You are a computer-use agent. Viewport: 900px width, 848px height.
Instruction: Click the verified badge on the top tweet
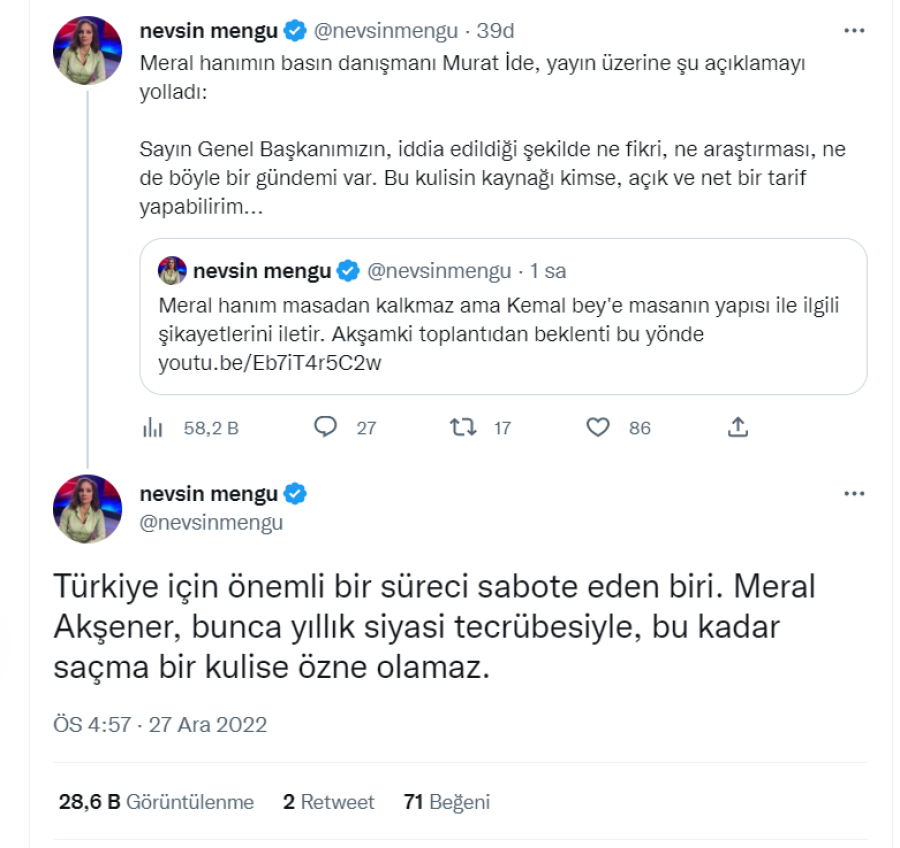pos(295,31)
